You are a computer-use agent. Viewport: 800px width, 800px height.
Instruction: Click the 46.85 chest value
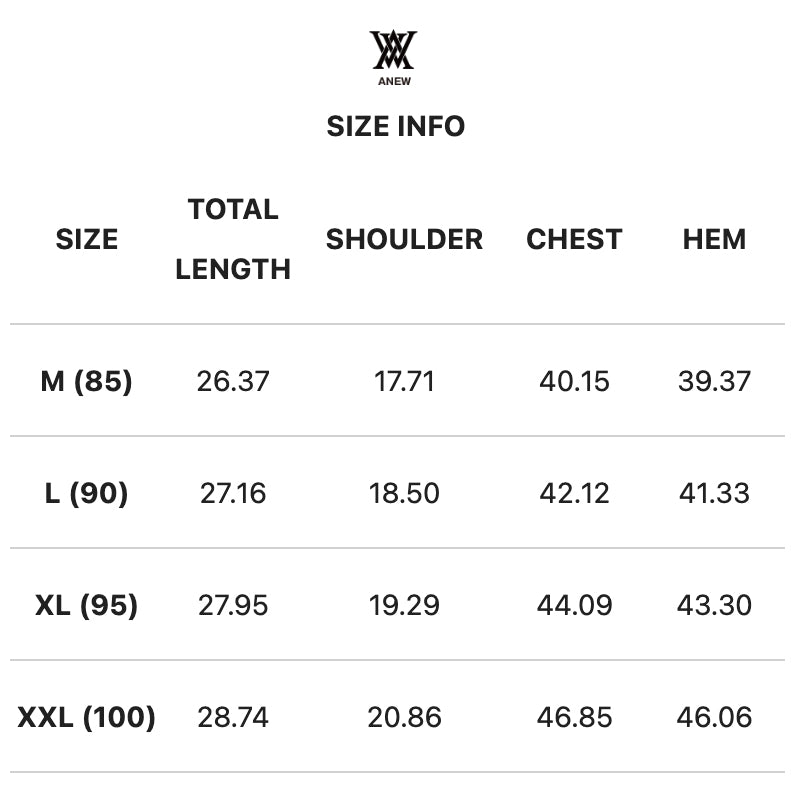[x=574, y=717]
